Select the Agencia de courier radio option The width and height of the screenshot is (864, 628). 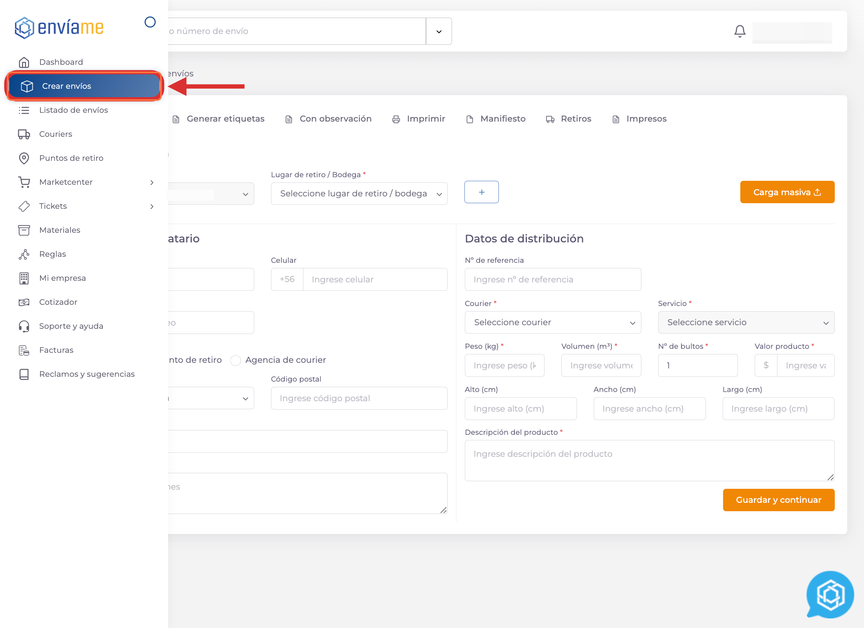point(236,360)
